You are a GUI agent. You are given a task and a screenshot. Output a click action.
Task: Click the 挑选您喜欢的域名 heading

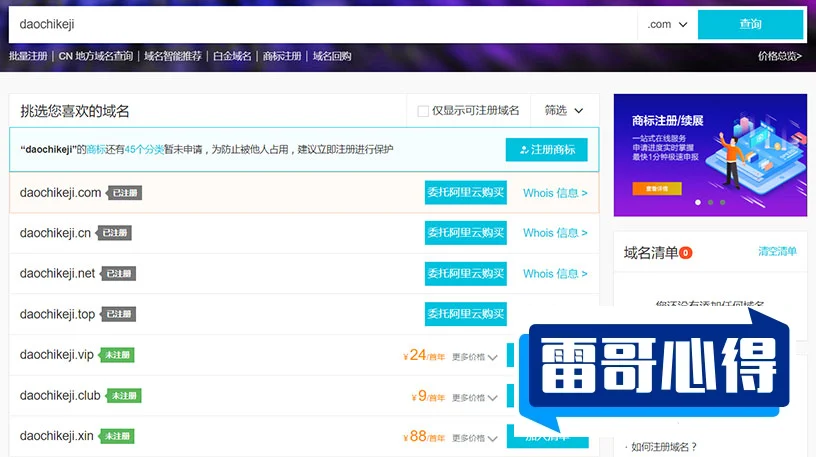74,111
